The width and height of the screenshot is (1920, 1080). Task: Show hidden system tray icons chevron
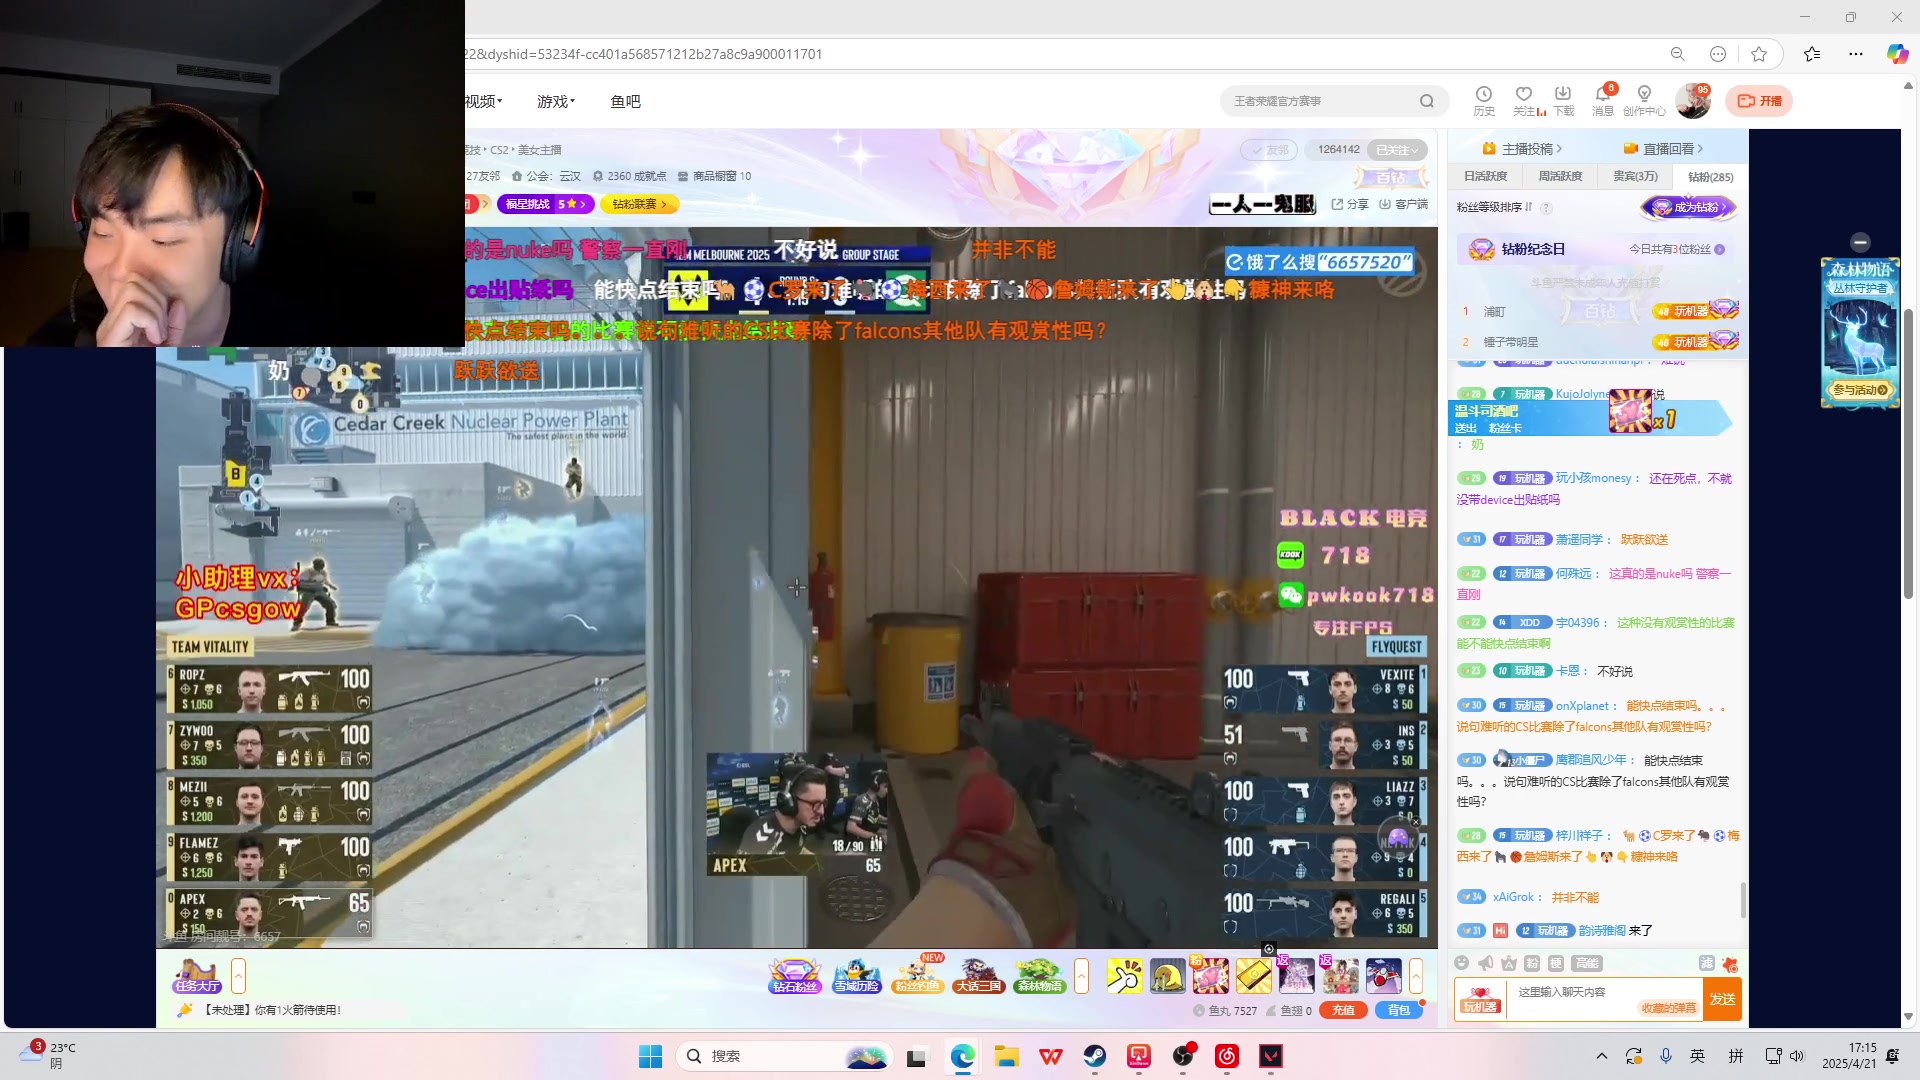tap(1601, 1056)
